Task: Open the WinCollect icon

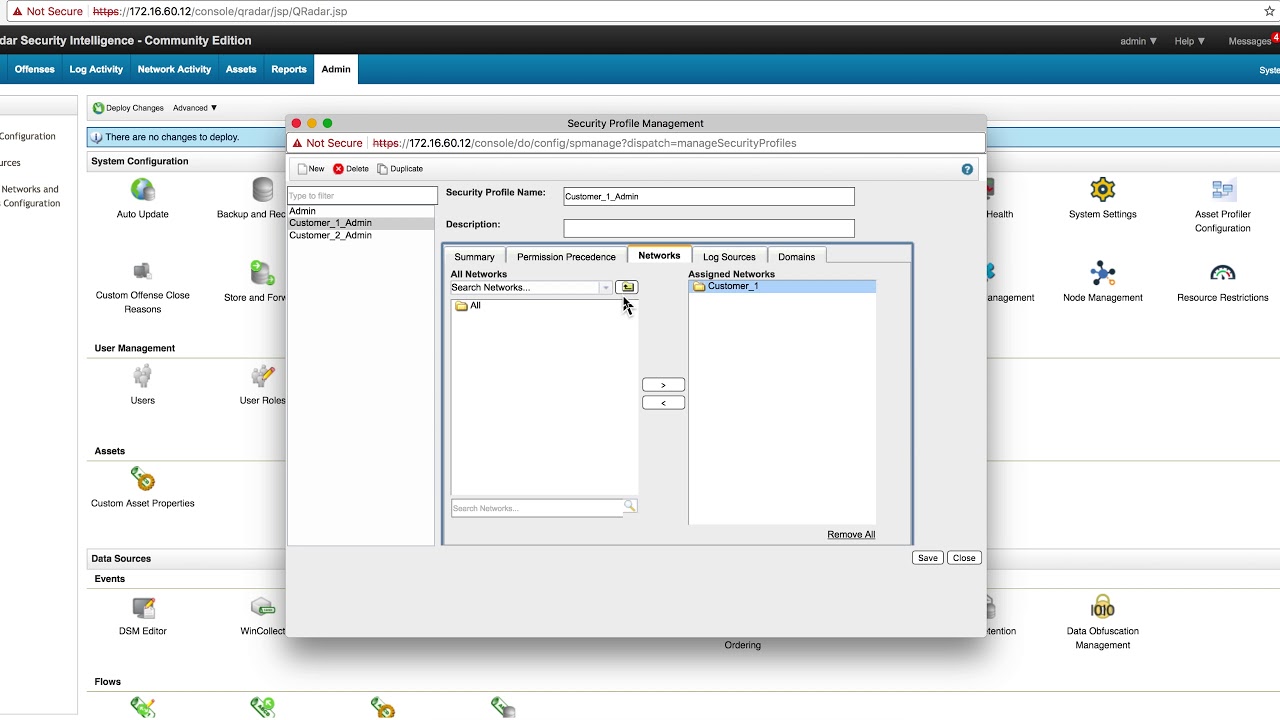Action: pyautogui.click(x=263, y=607)
